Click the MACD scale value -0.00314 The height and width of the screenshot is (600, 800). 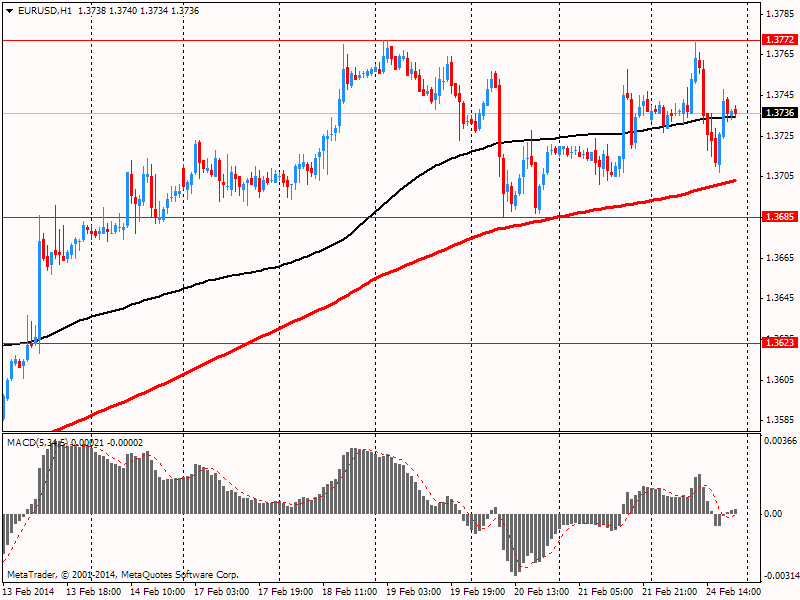[x=780, y=576]
